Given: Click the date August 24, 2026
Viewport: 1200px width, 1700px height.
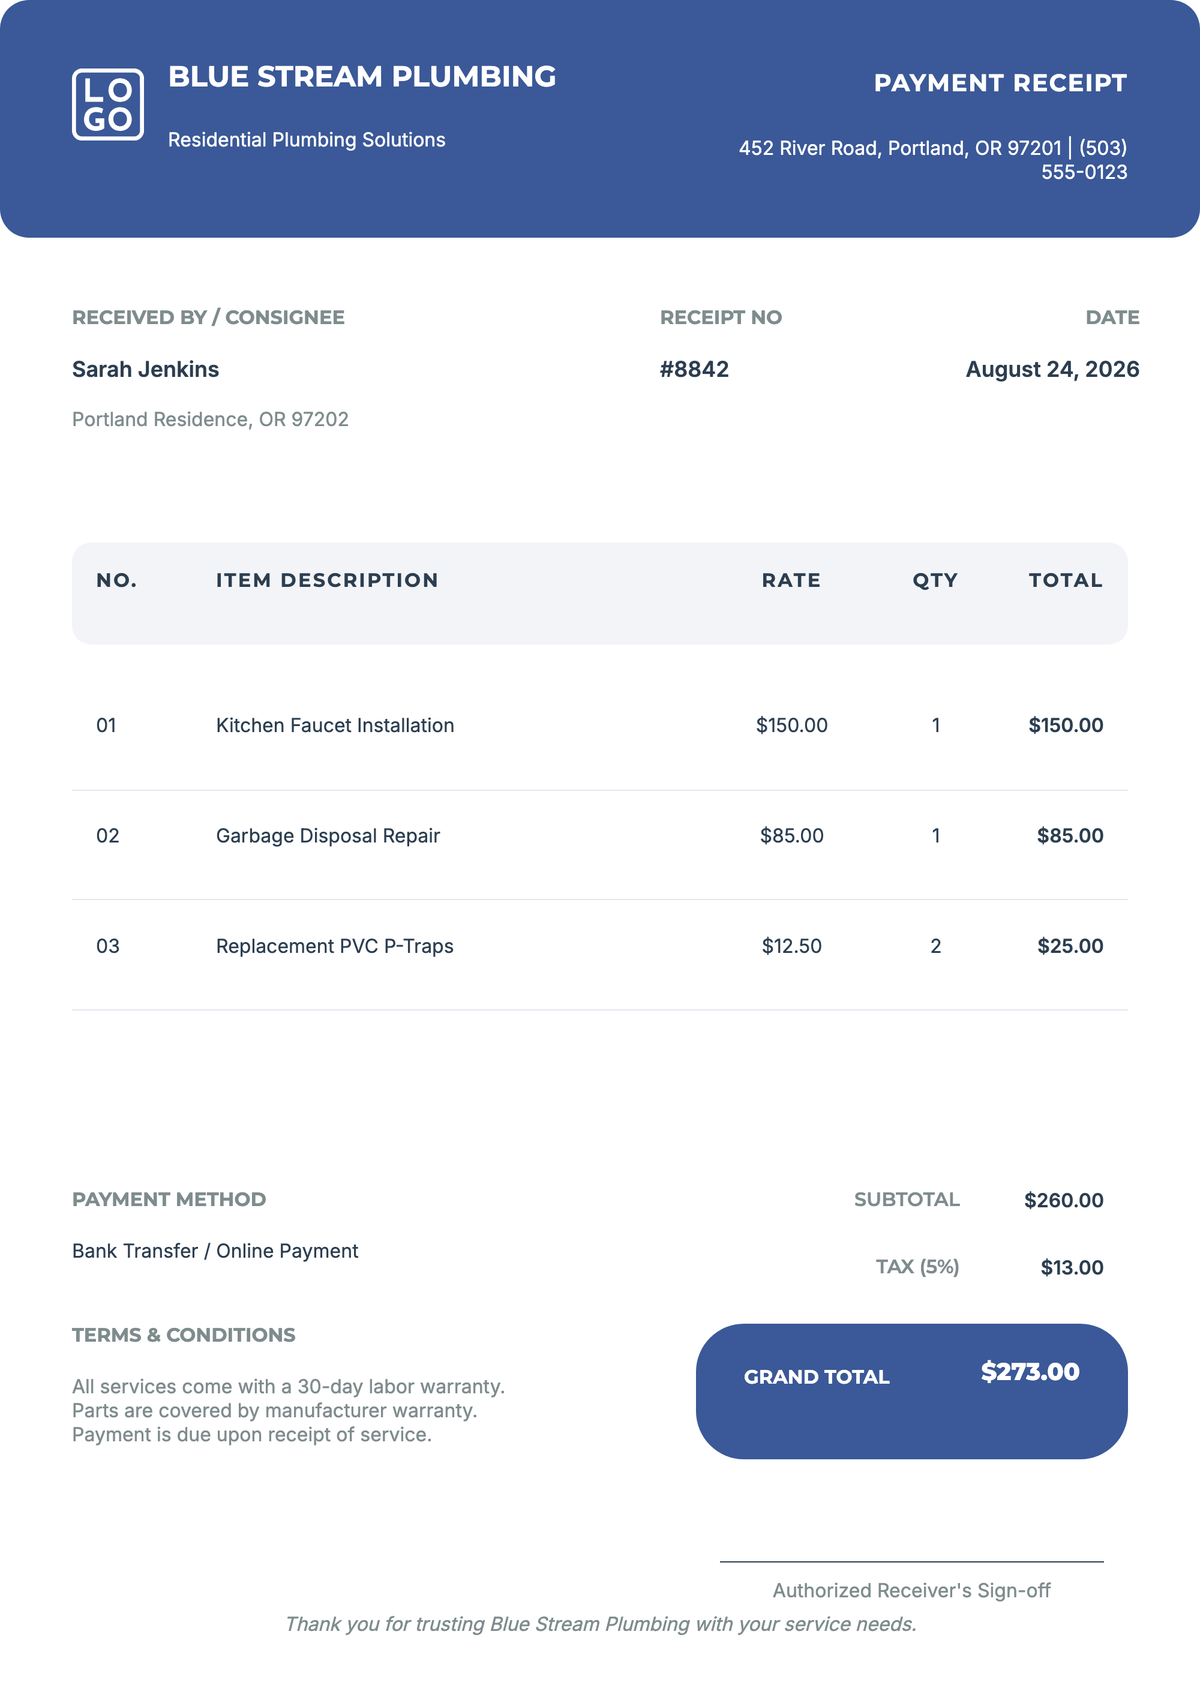Looking at the screenshot, I should 1052,369.
